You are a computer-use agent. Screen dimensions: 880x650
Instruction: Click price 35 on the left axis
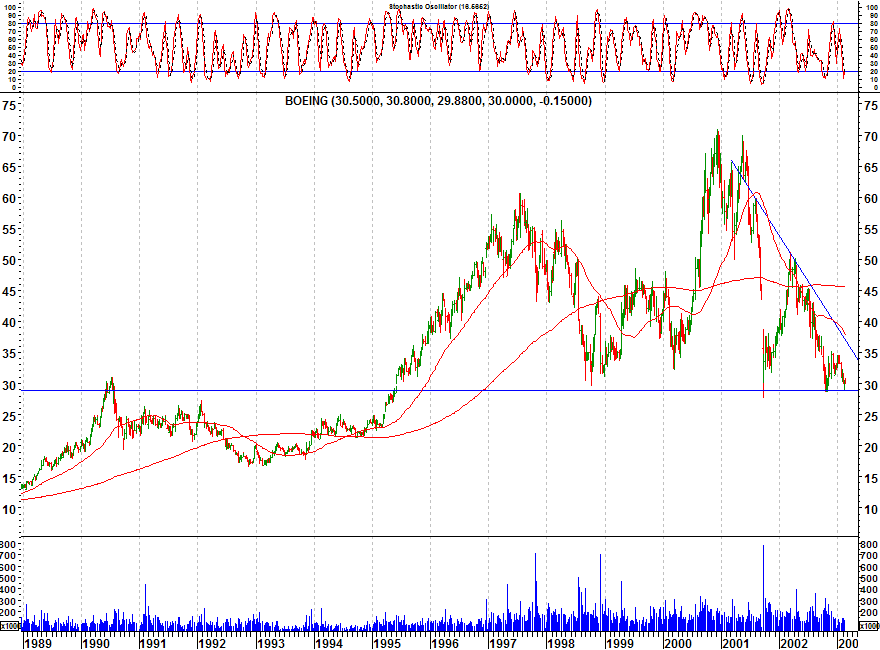click(8, 354)
